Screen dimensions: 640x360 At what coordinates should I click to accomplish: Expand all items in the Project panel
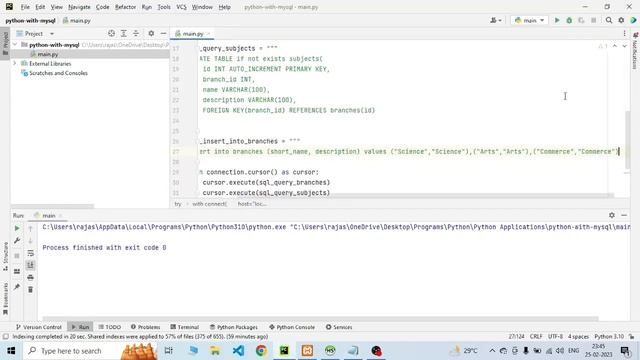click(124, 33)
